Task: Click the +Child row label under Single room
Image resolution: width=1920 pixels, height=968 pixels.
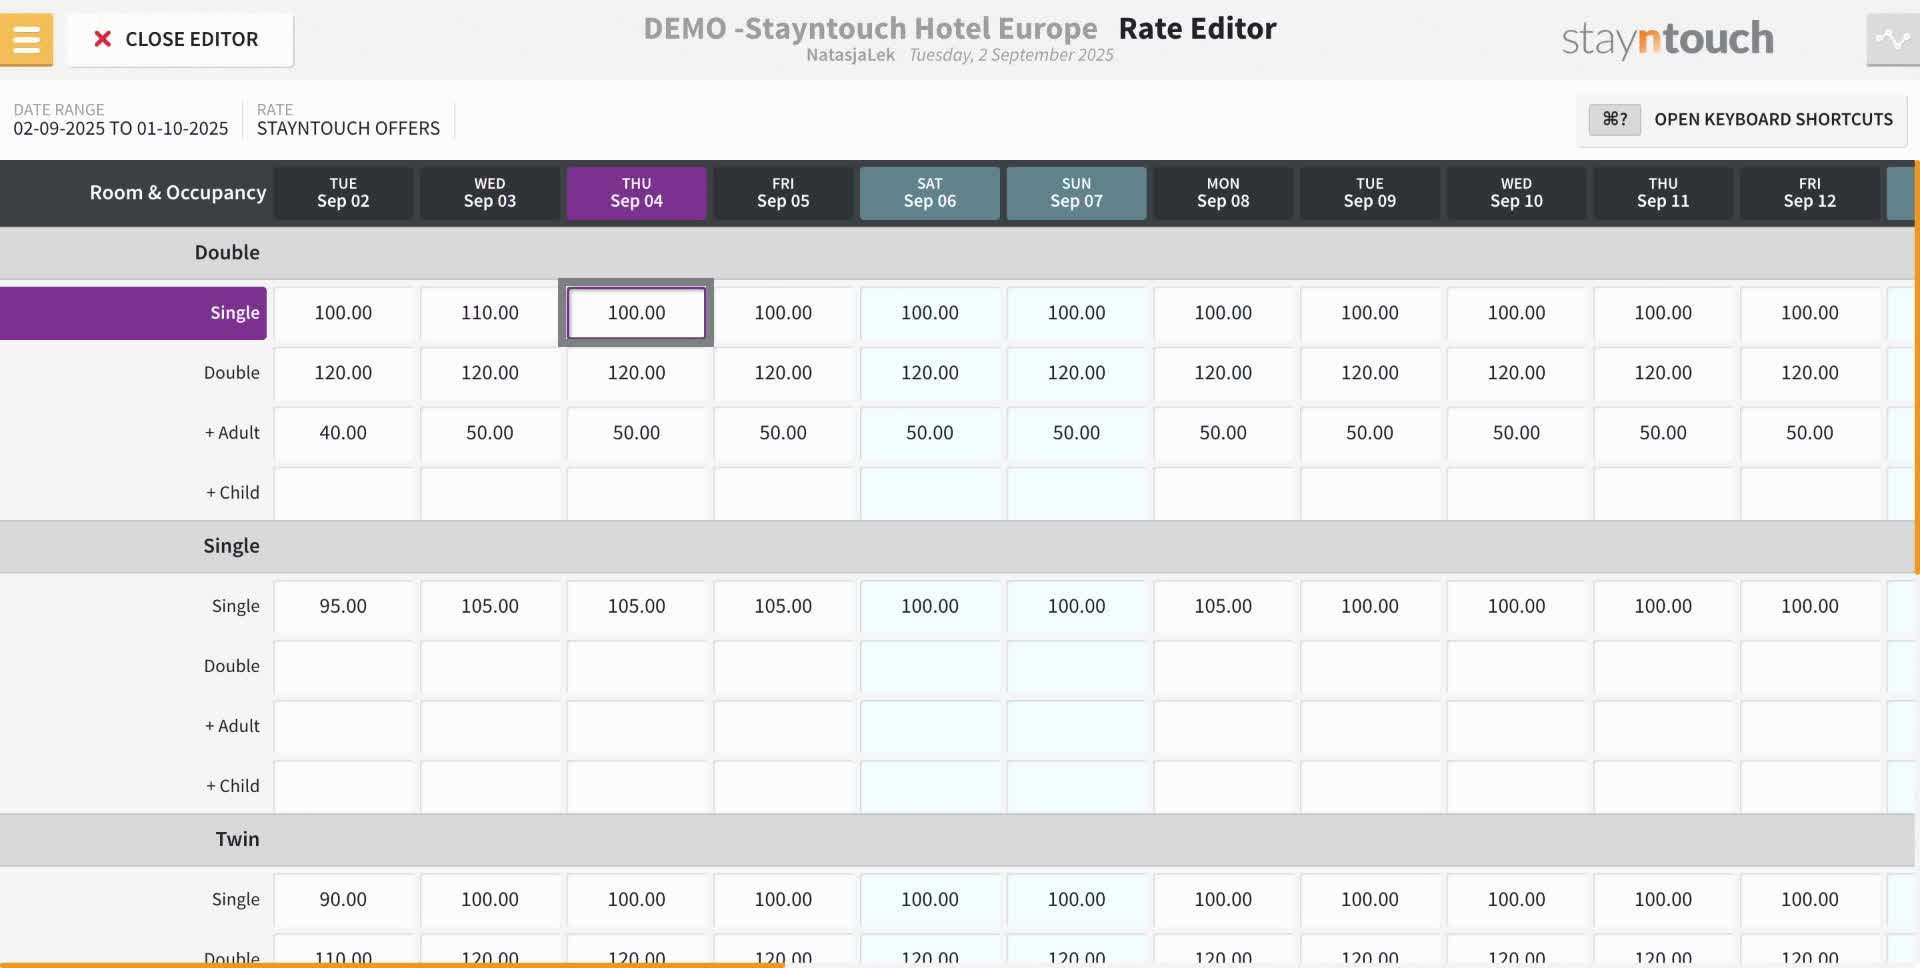Action: (232, 786)
